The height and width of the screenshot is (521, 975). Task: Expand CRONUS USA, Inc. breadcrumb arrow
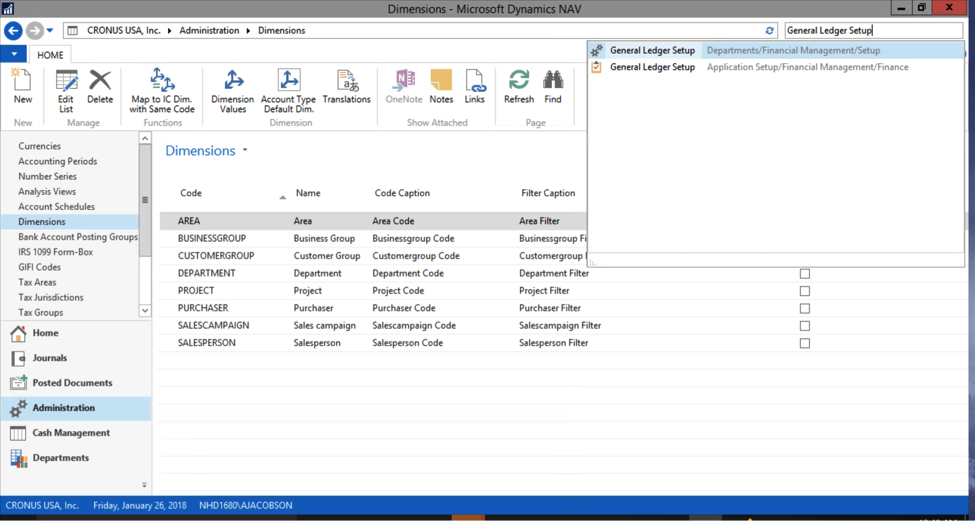point(170,30)
